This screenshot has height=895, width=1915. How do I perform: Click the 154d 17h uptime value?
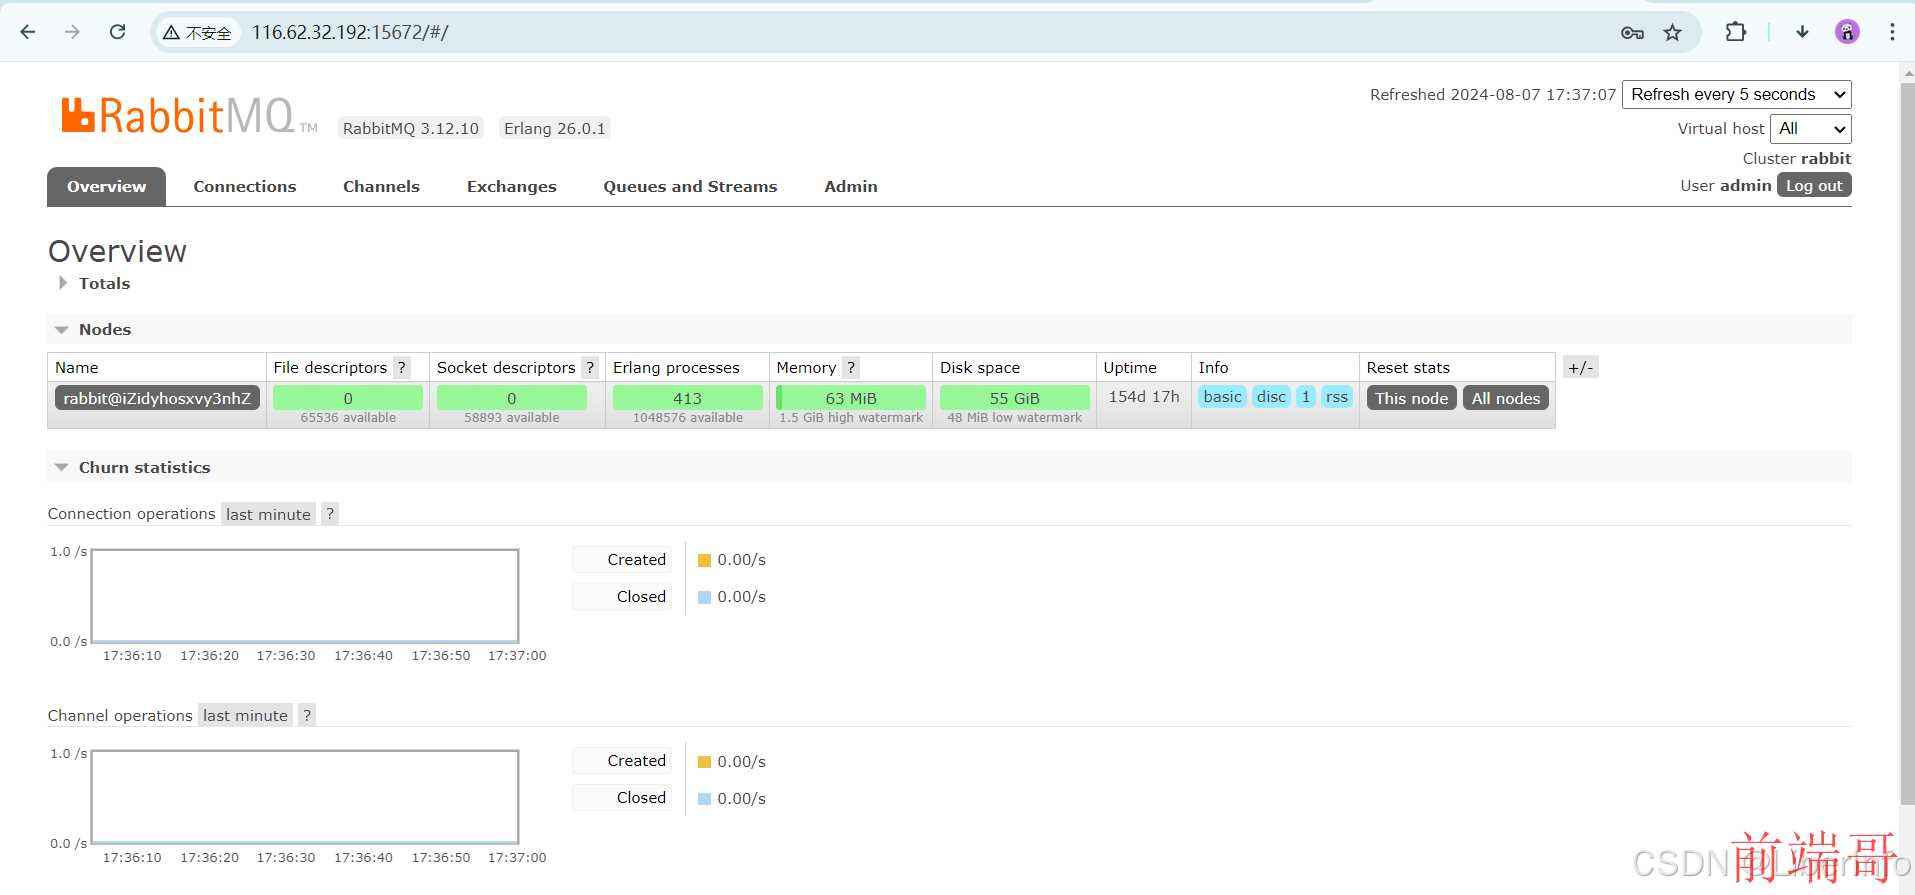click(1144, 397)
